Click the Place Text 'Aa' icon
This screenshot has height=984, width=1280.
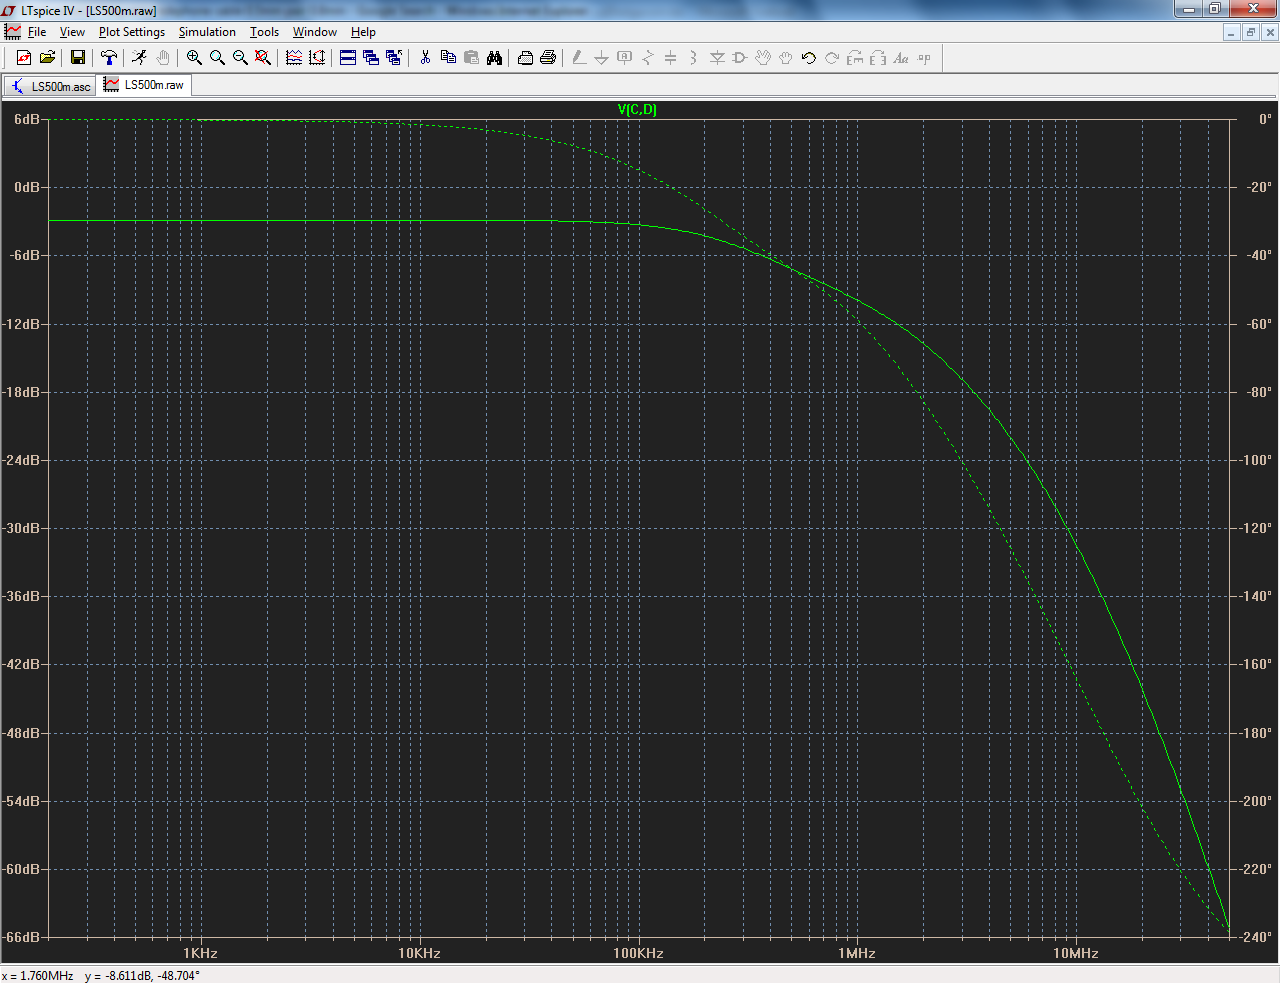pos(901,58)
